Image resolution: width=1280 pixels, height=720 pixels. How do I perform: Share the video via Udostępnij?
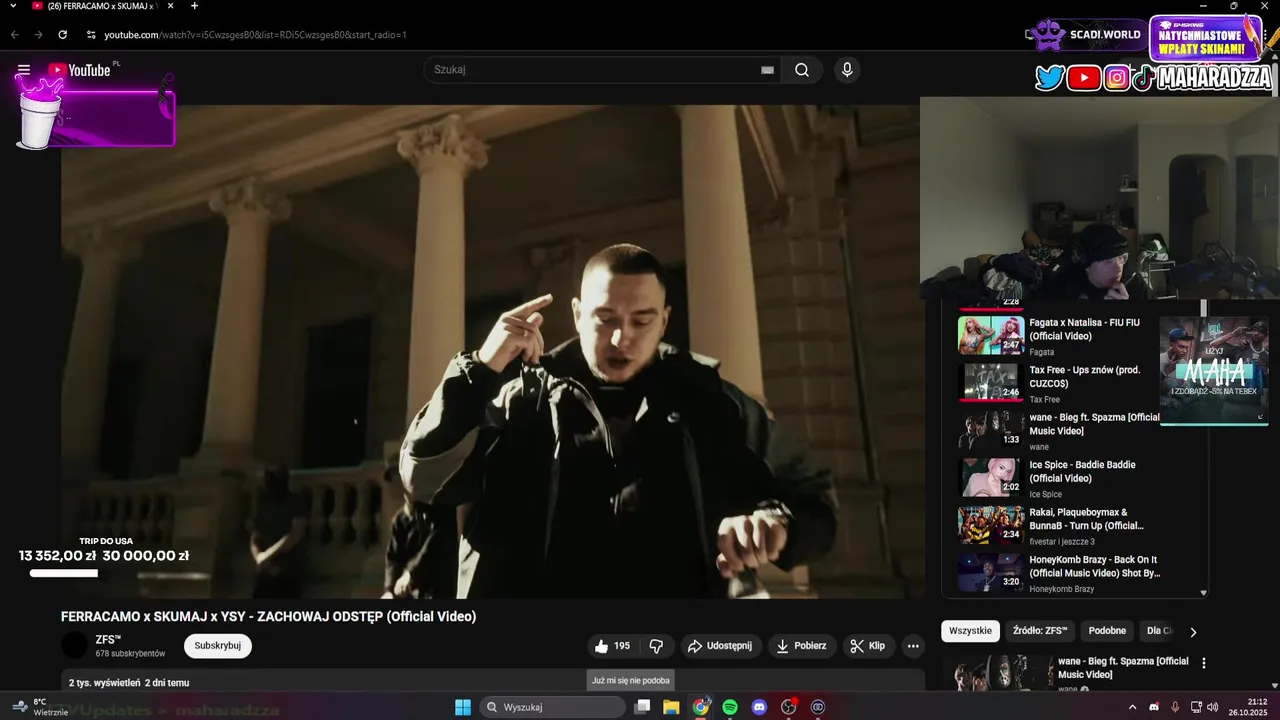tap(720, 646)
